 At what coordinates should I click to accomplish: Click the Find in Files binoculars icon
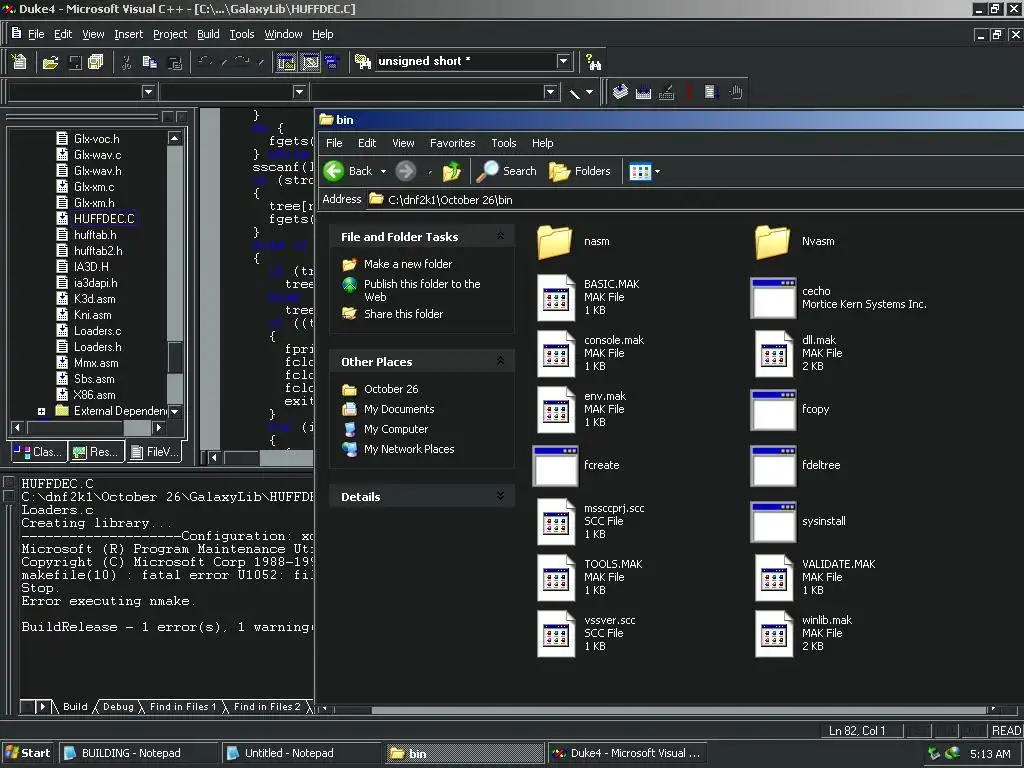click(362, 62)
